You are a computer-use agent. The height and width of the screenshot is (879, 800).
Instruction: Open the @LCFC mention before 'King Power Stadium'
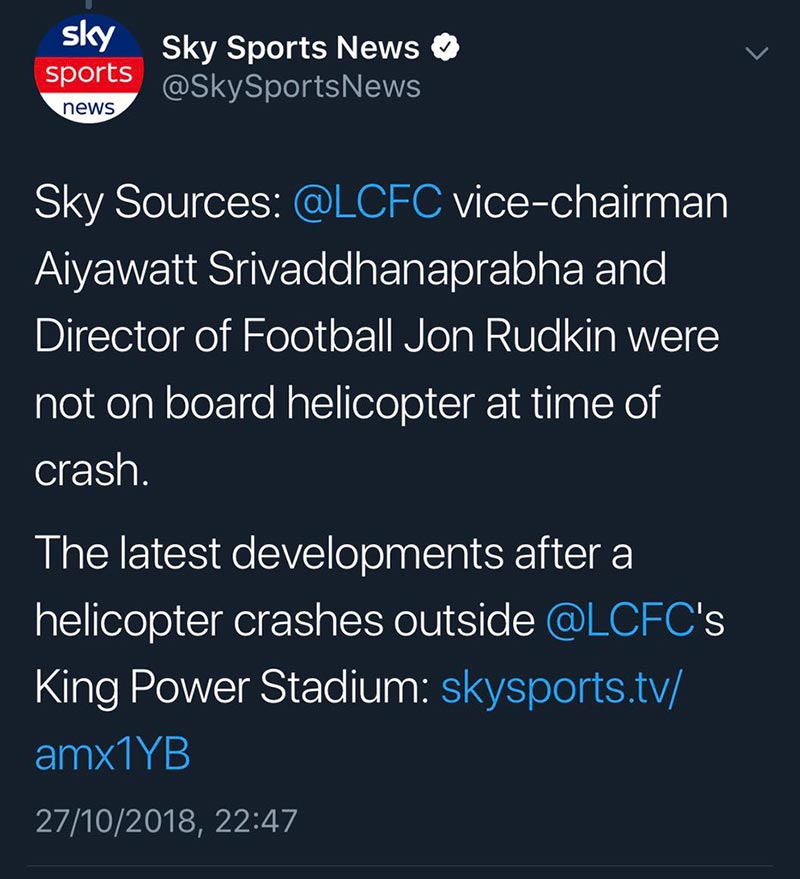620,620
